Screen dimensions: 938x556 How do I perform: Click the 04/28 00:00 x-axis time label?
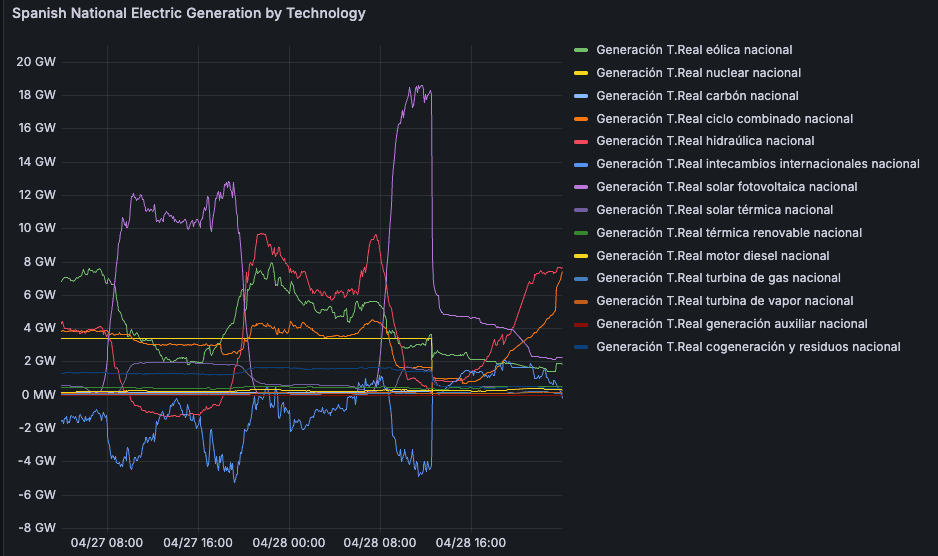coord(288,543)
